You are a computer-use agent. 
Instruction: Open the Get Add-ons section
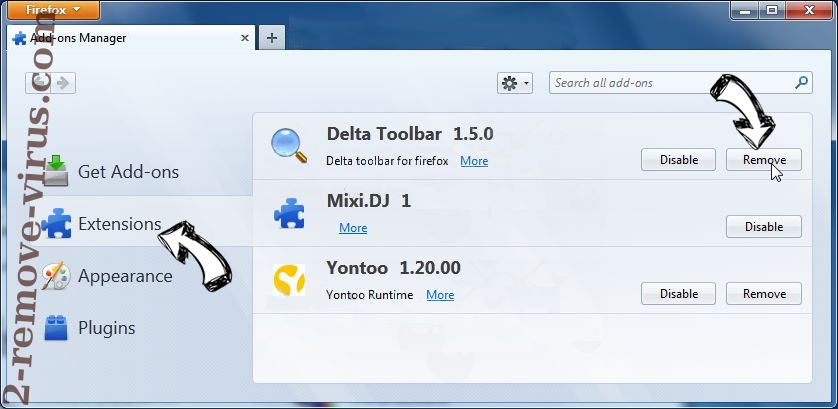[128, 171]
